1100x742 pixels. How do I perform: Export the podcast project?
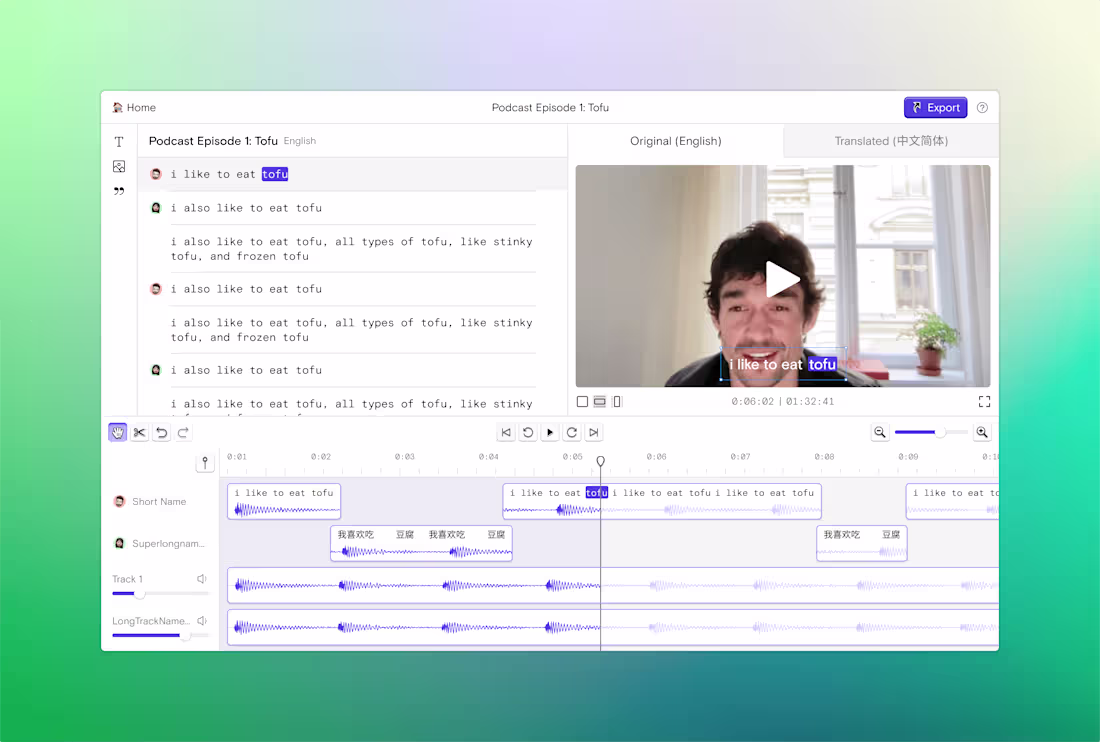[936, 107]
